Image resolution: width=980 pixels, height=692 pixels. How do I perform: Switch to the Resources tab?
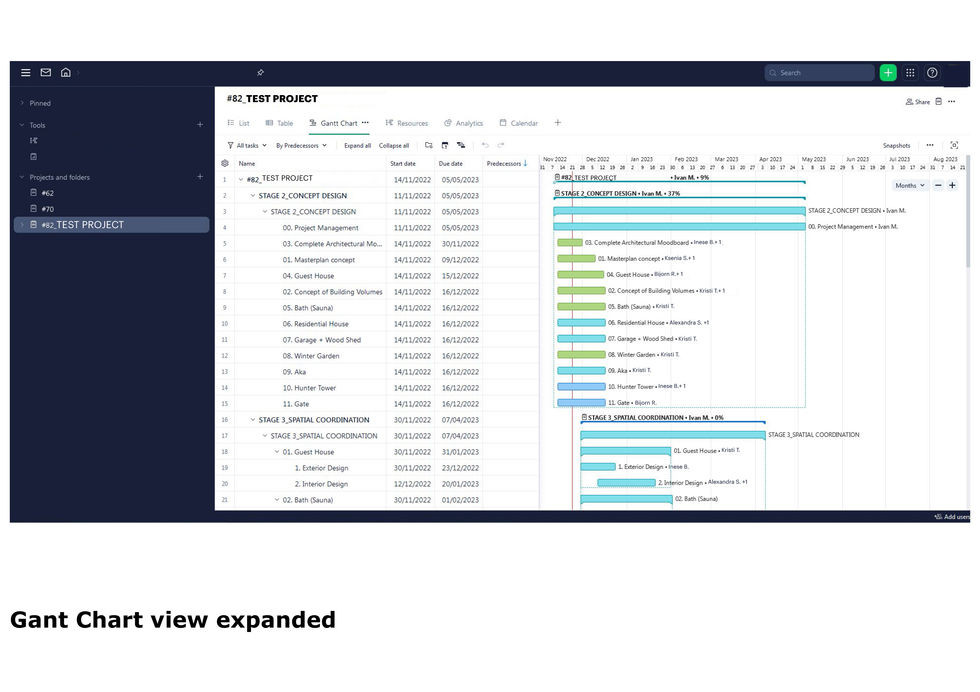pyautogui.click(x=407, y=123)
